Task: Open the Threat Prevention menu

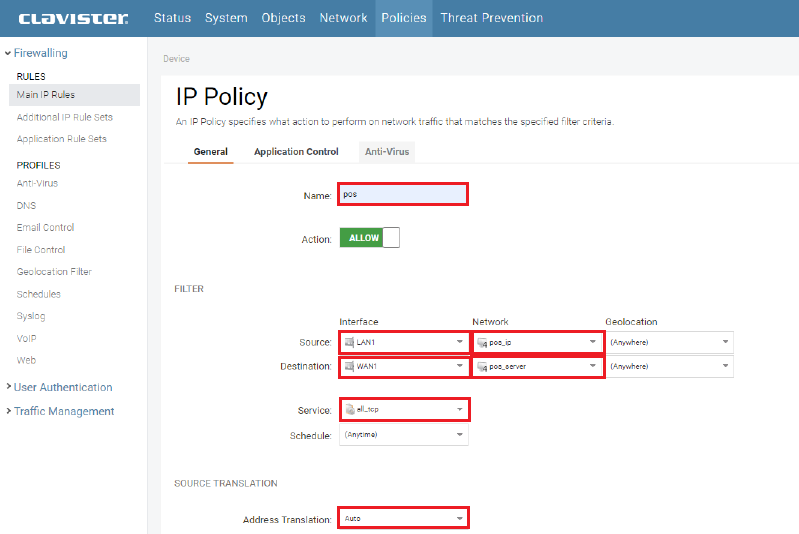Action: (x=491, y=18)
